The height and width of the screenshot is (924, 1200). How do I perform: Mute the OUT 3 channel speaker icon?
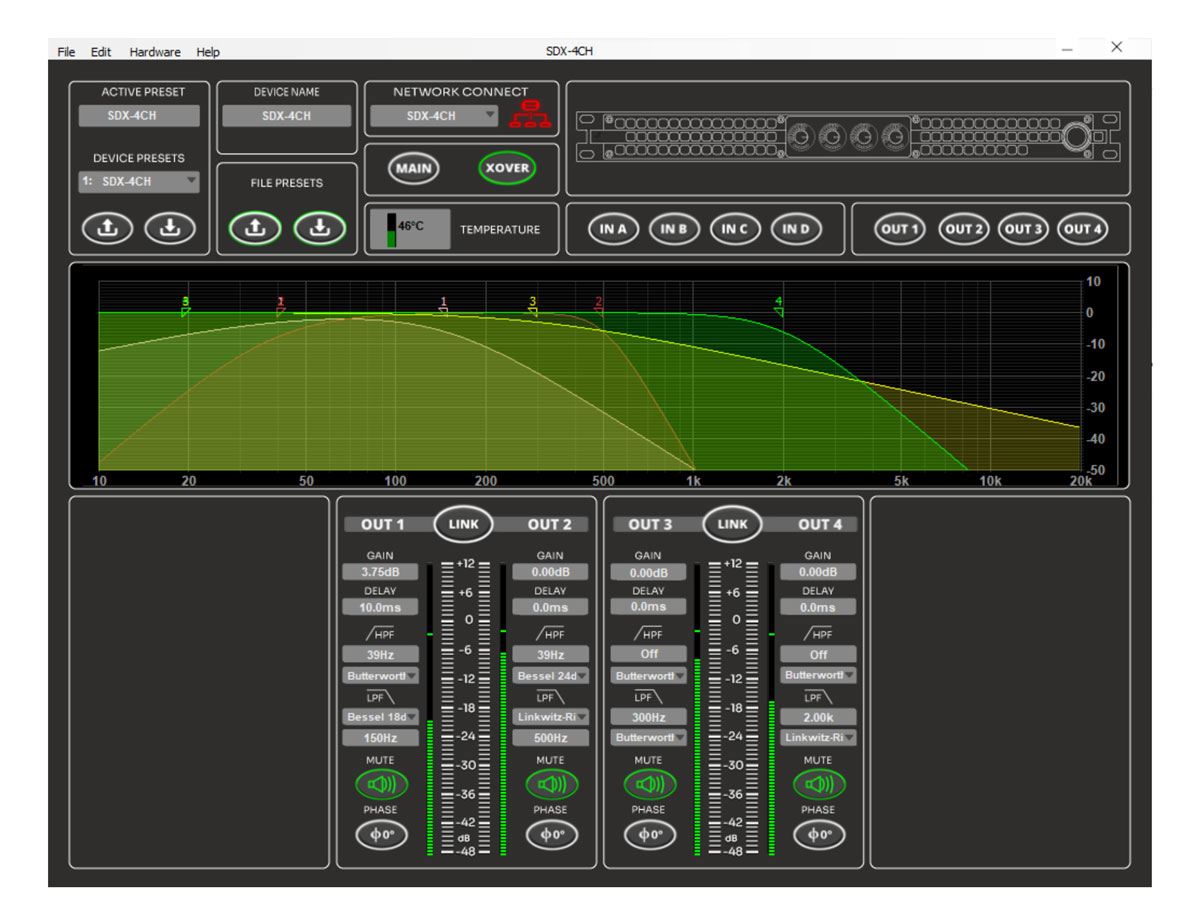click(x=648, y=784)
